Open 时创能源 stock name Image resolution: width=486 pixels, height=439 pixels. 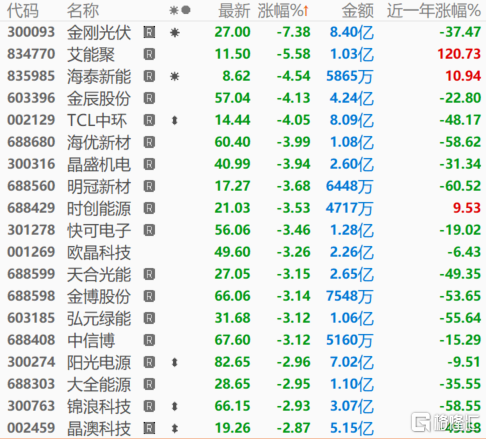point(99,208)
